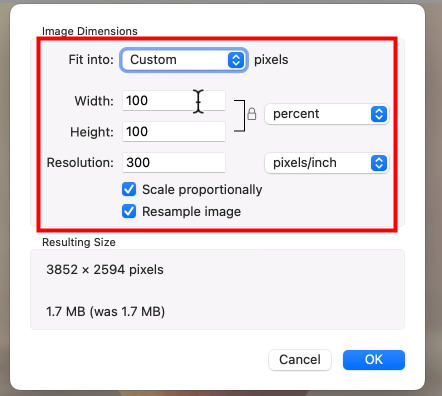The width and height of the screenshot is (442, 396).
Task: Click the Image Dimensions section heading
Action: [90, 31]
